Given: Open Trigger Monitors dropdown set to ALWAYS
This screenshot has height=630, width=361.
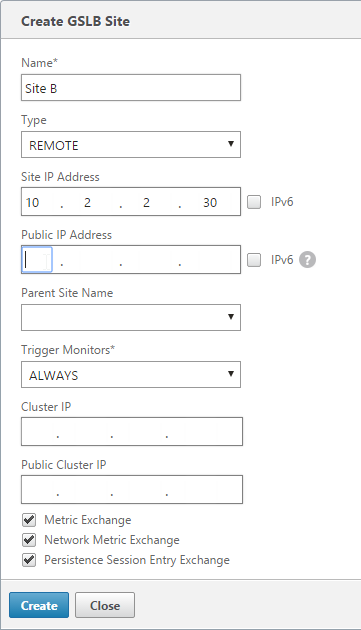Looking at the screenshot, I should tap(131, 374).
